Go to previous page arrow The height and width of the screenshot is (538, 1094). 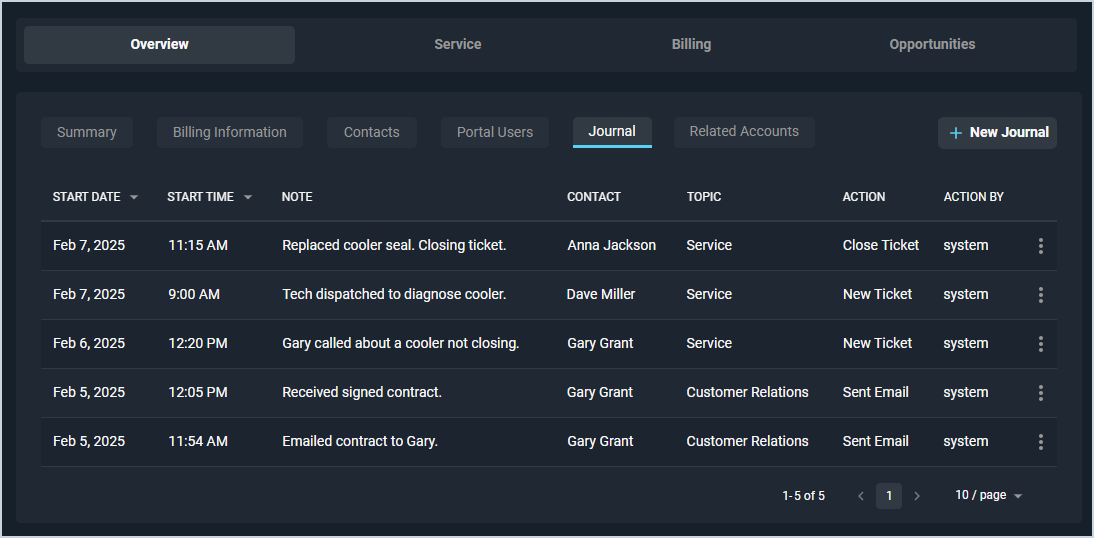click(861, 496)
